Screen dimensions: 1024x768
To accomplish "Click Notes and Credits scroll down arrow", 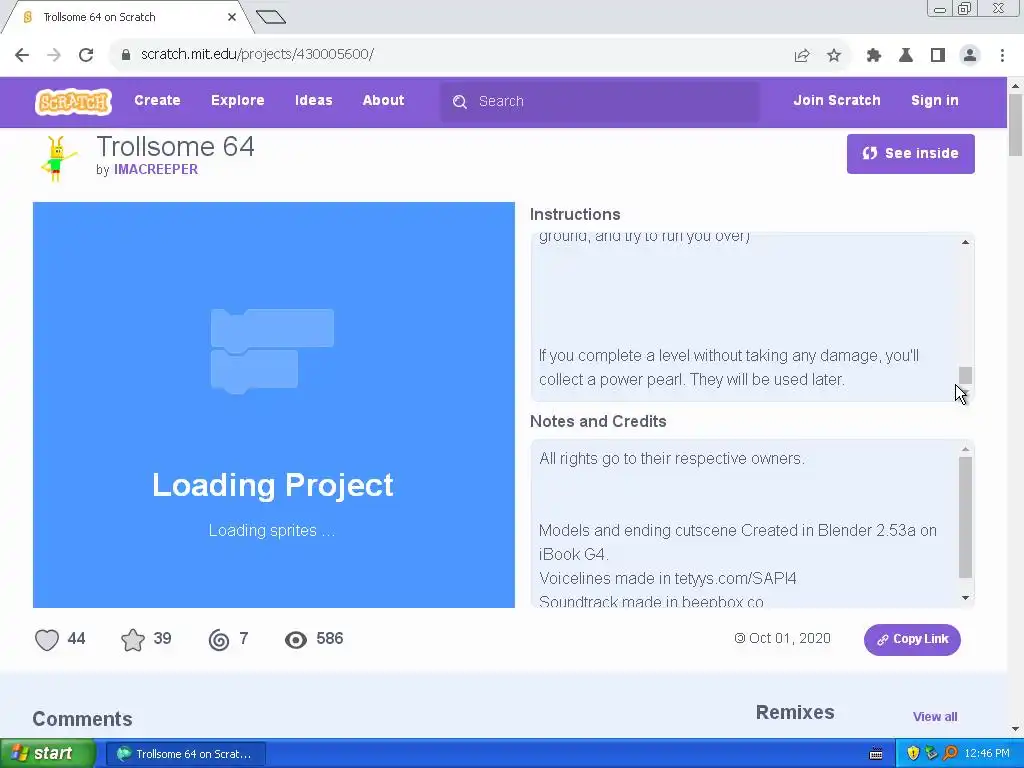I will [x=965, y=598].
